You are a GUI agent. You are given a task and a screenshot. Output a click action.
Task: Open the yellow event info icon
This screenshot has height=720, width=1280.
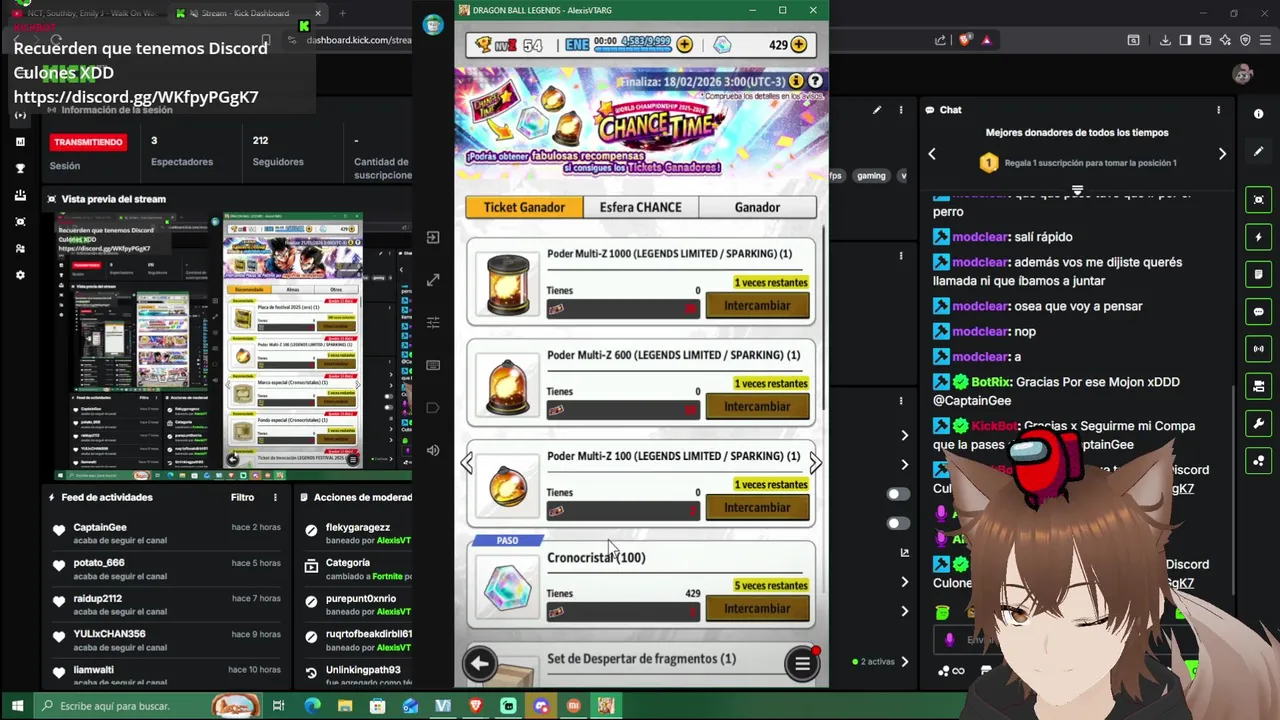[x=796, y=81]
